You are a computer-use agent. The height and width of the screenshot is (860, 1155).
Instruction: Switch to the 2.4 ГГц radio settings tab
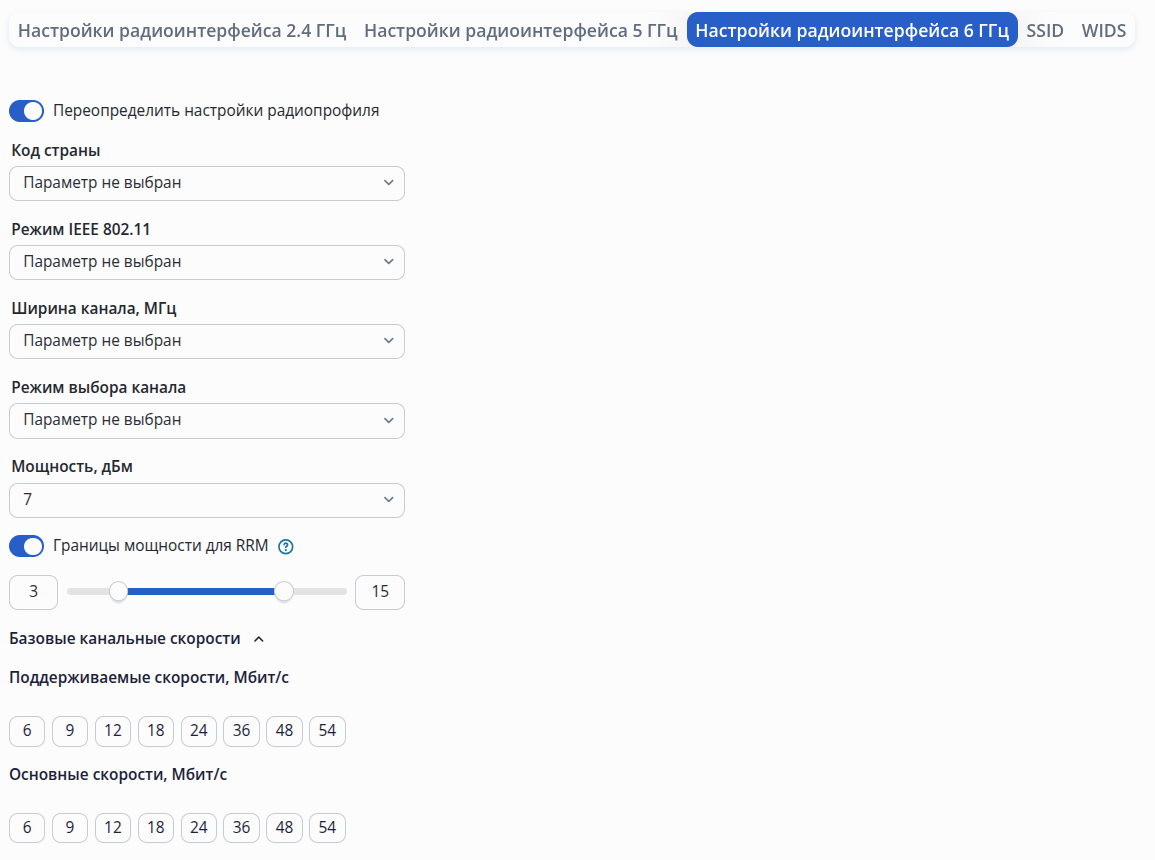point(182,31)
